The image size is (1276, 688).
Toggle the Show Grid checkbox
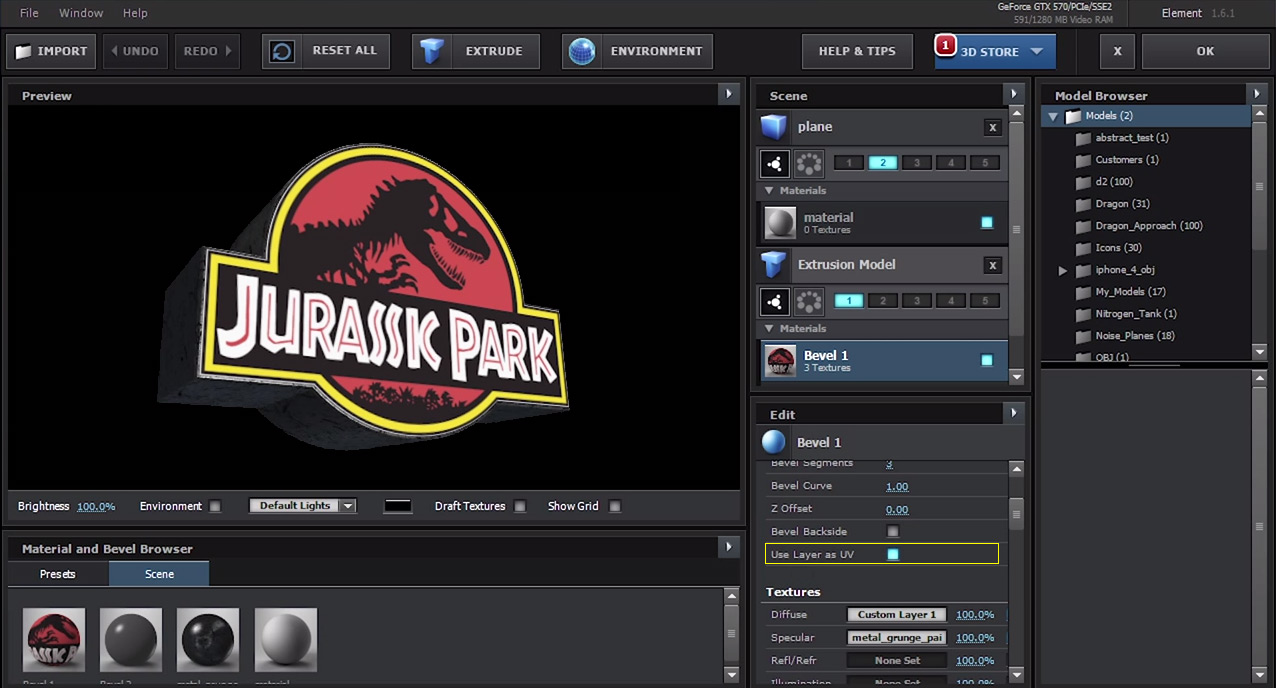tap(615, 506)
